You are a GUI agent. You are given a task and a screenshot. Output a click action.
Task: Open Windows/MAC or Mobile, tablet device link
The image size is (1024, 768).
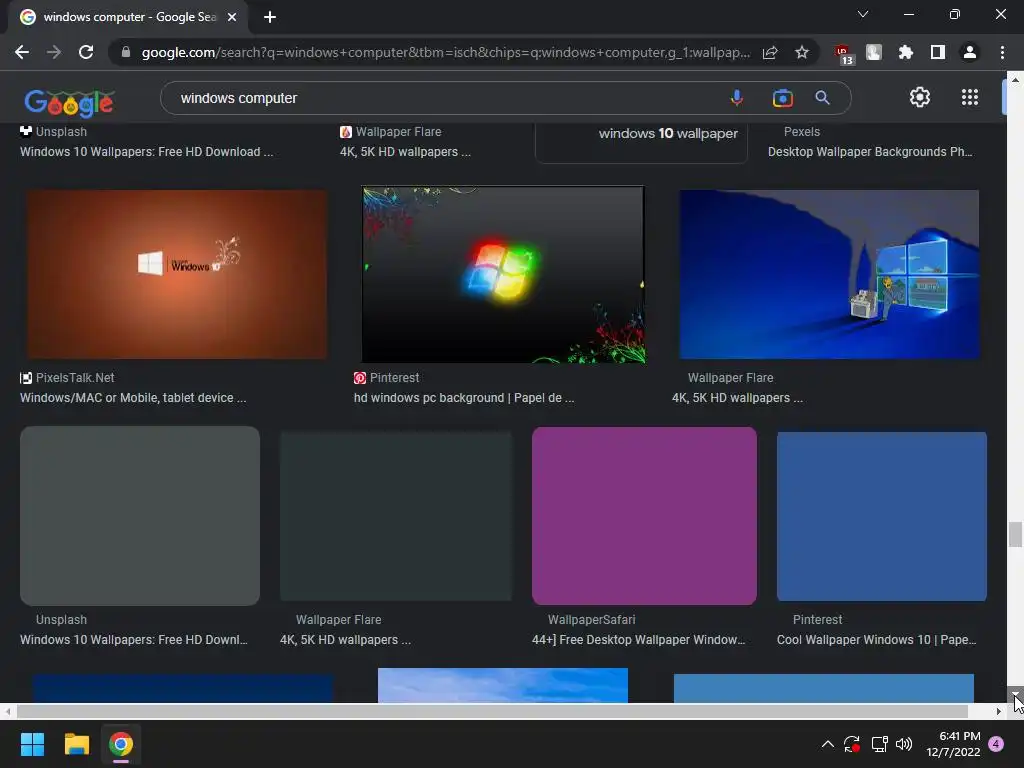point(133,398)
